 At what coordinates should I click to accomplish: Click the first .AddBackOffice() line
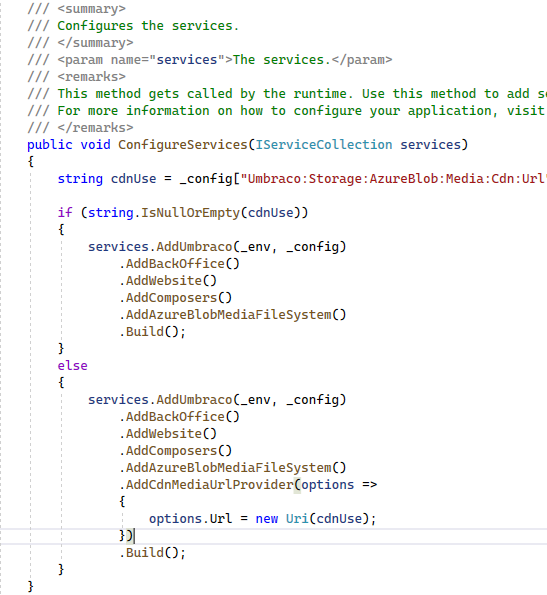(179, 264)
